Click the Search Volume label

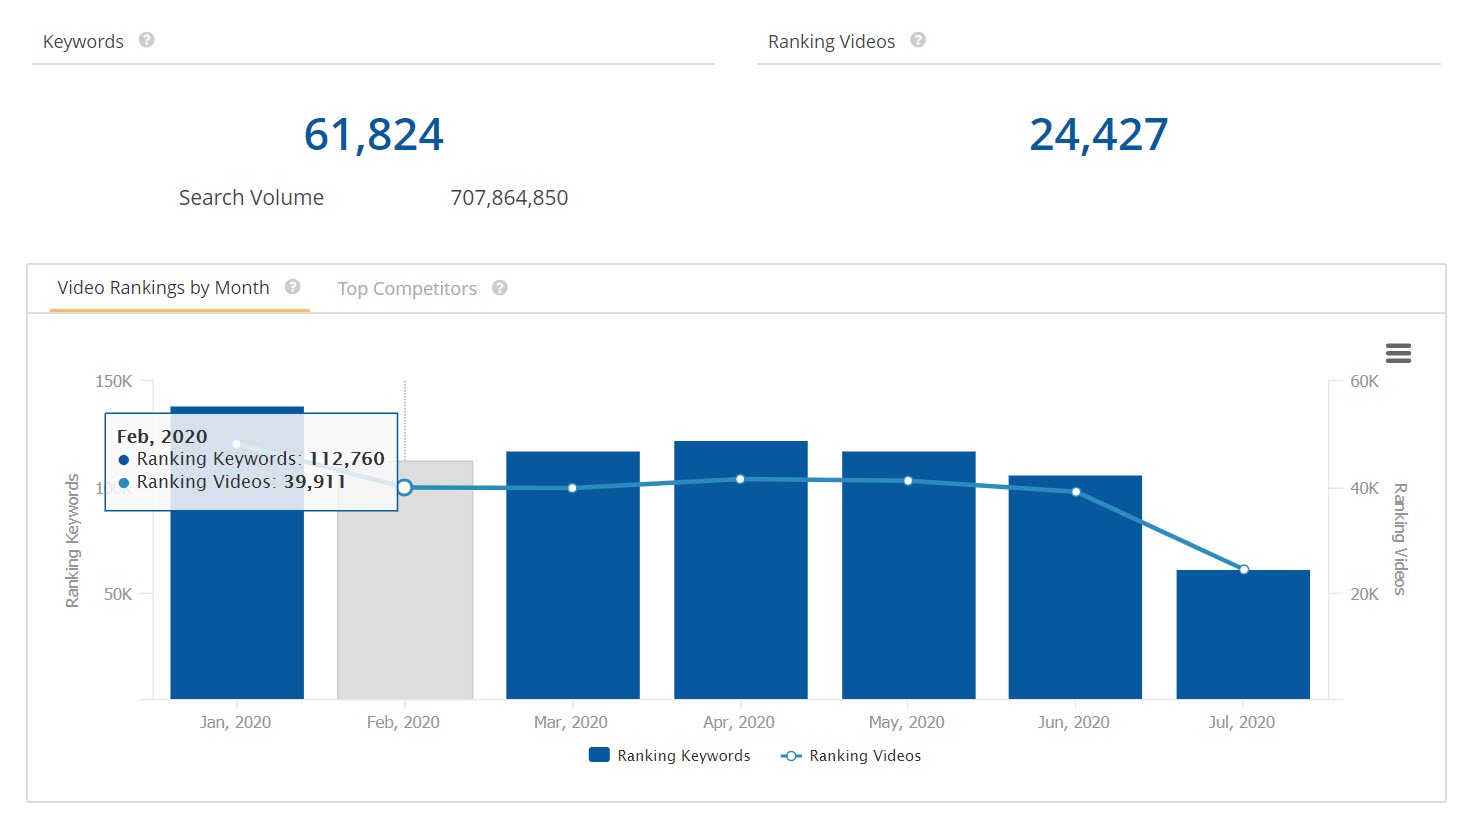[x=251, y=198]
